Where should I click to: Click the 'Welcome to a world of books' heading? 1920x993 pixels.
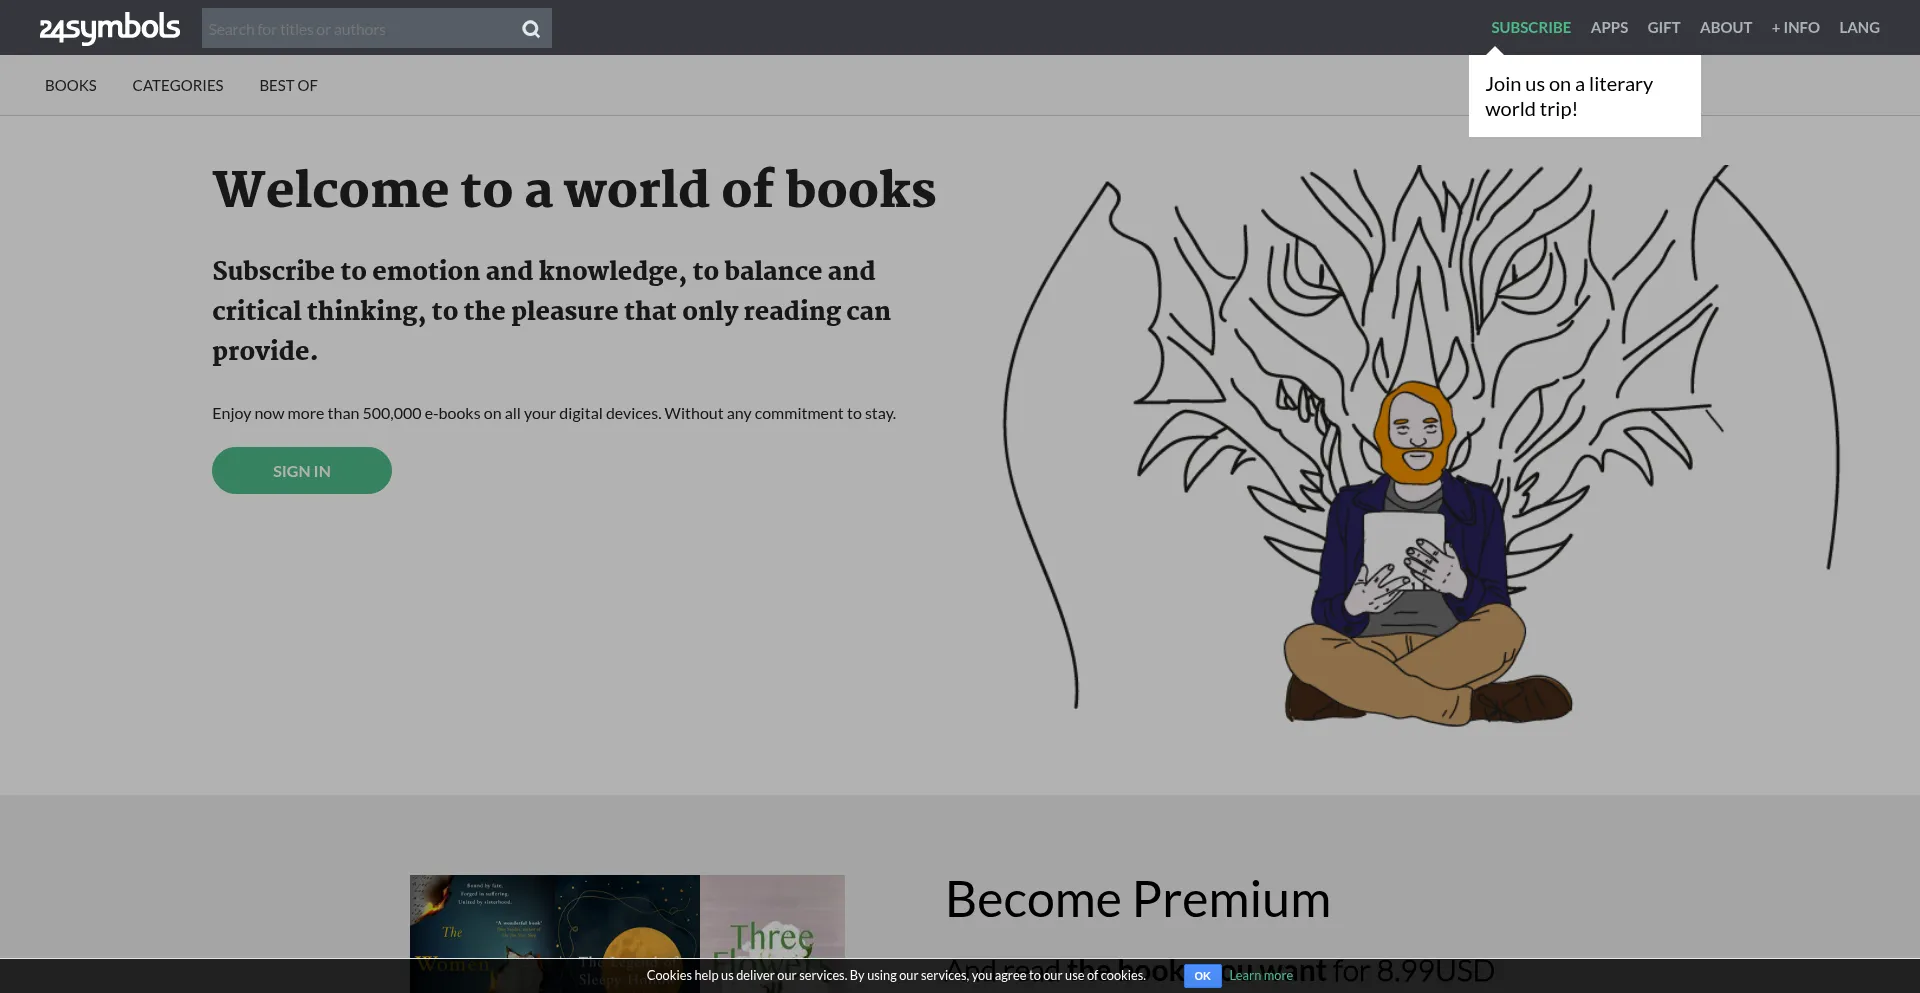coord(574,189)
